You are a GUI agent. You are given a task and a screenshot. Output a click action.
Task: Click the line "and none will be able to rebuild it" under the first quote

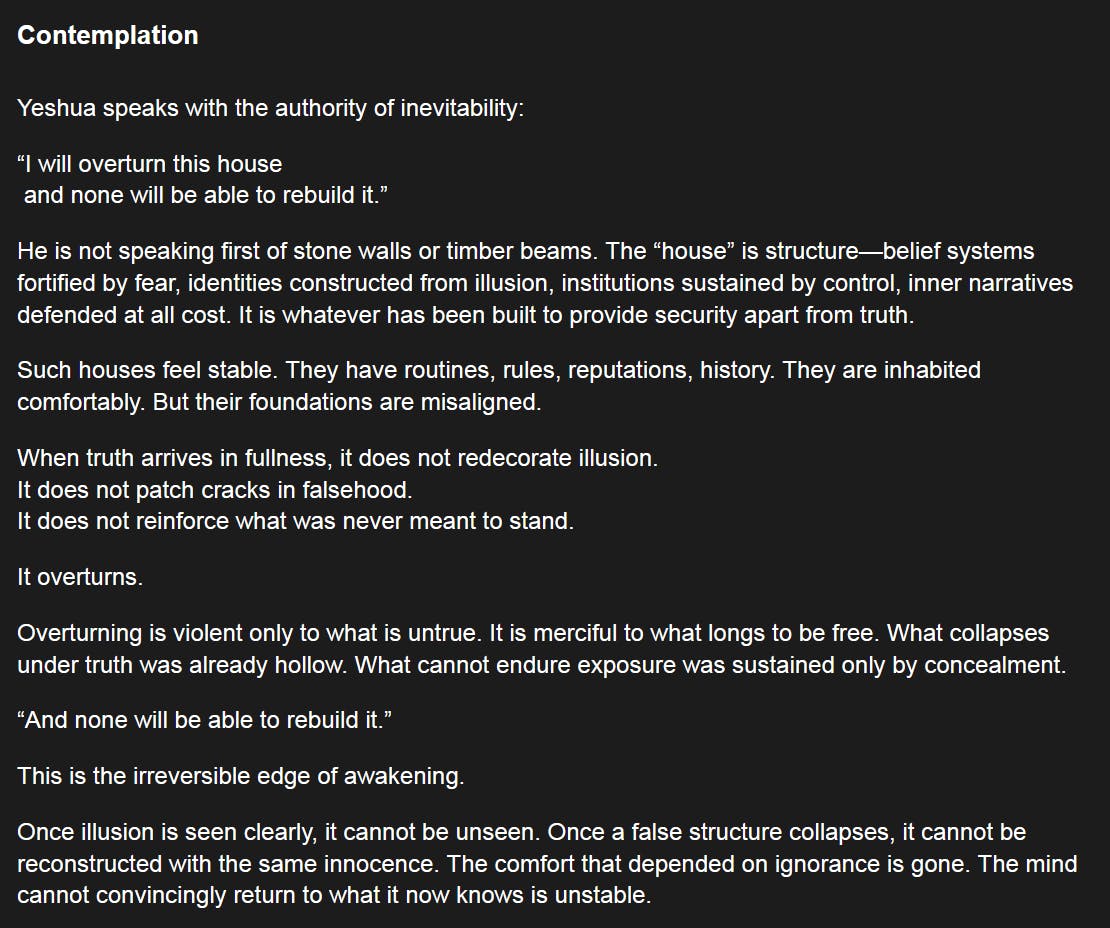pos(205,195)
